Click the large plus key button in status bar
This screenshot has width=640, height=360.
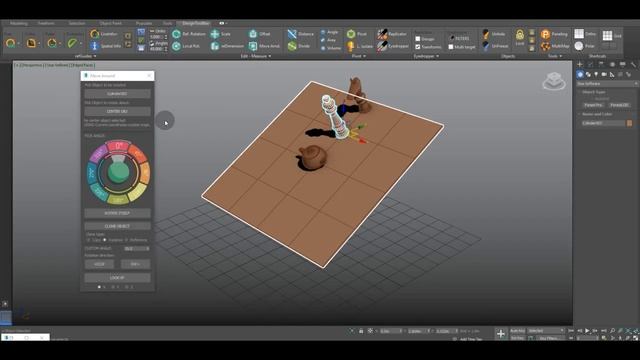[500, 334]
